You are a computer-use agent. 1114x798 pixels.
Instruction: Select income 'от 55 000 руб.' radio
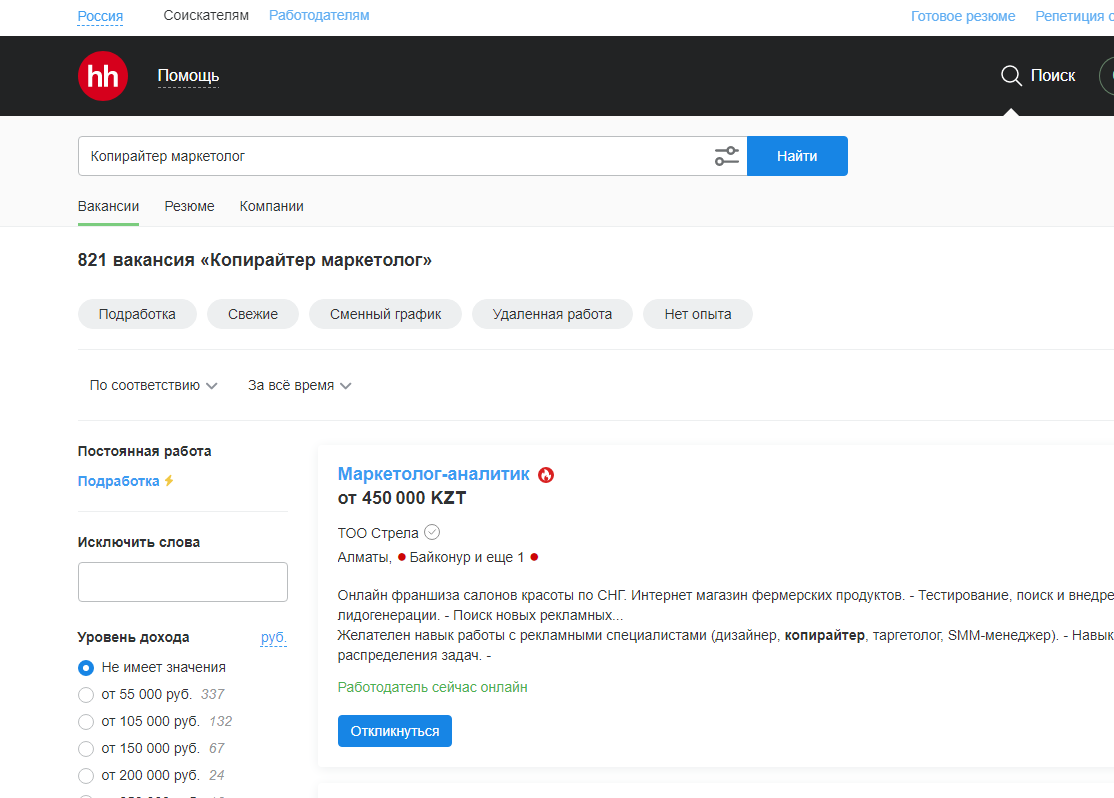pos(86,694)
